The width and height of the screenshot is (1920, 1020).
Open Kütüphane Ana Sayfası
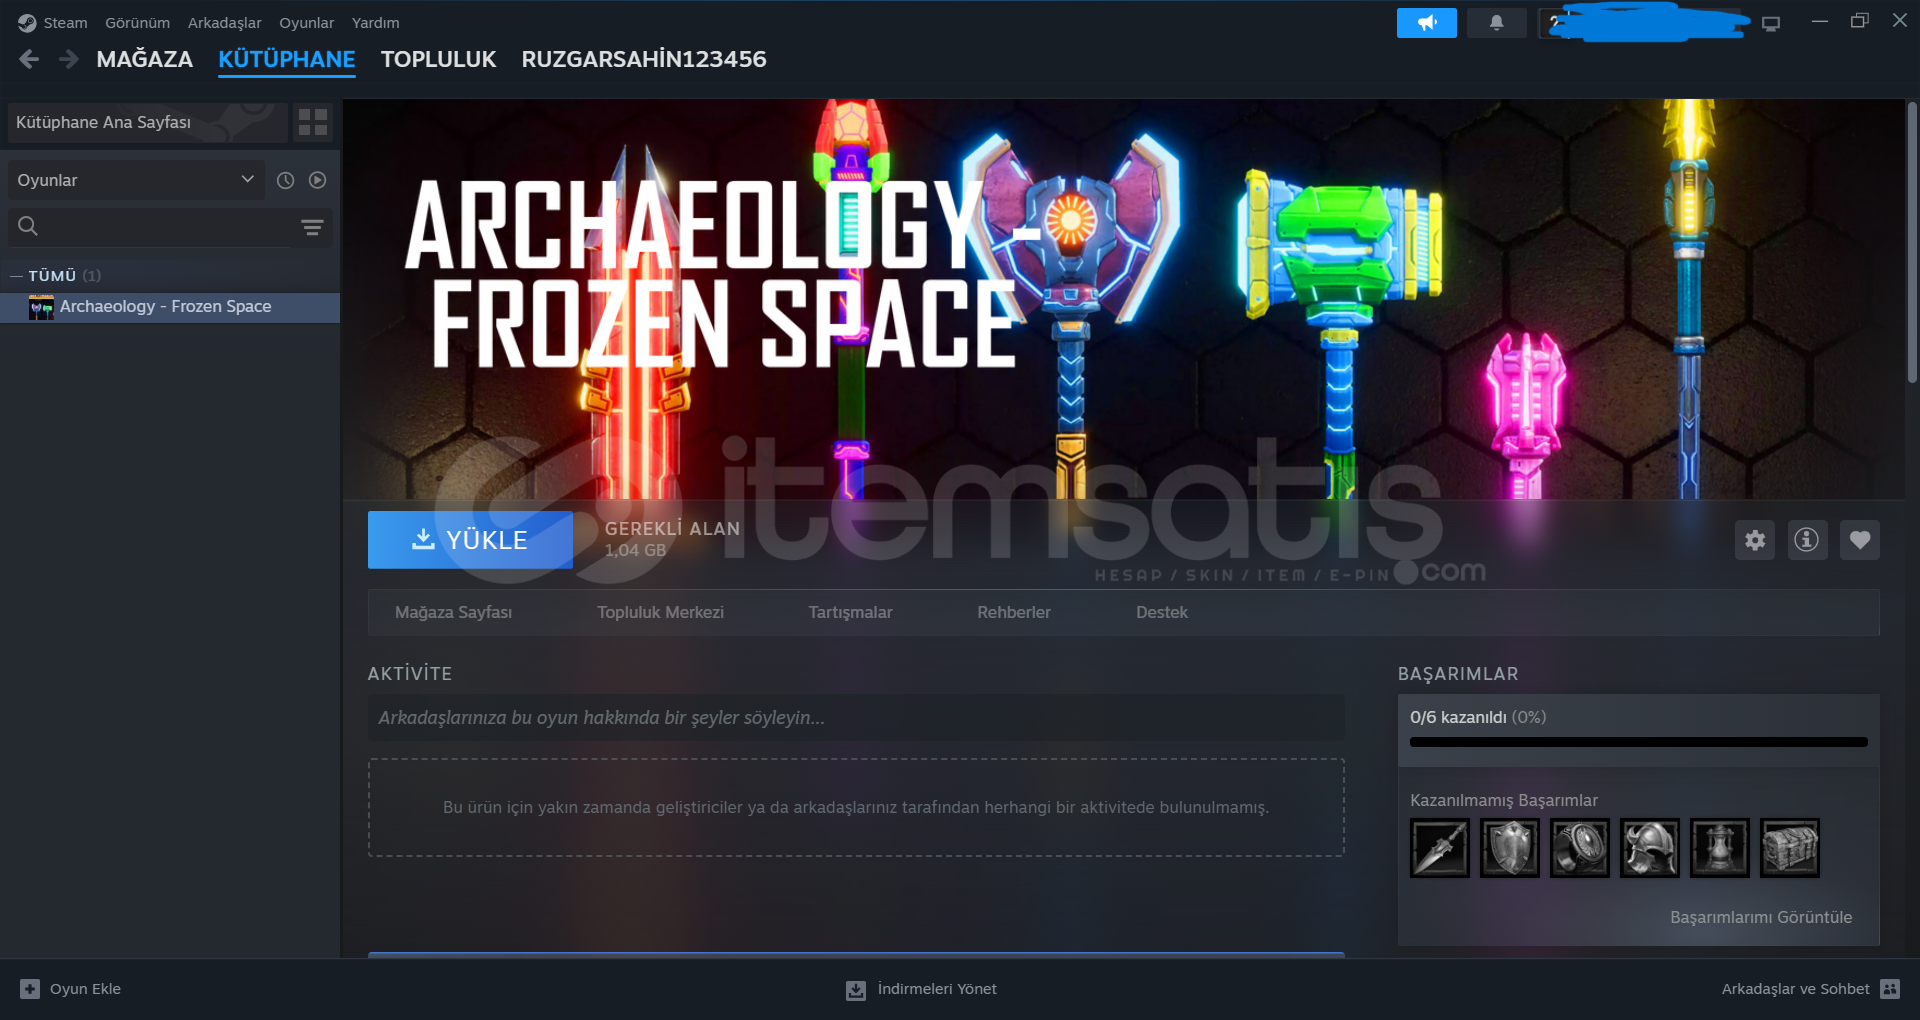(x=147, y=122)
